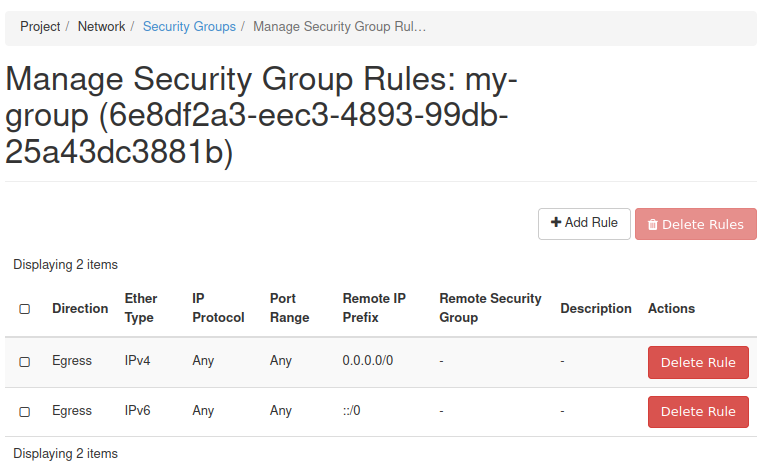Toggle the select-all checkbox in table header

coord(25,309)
